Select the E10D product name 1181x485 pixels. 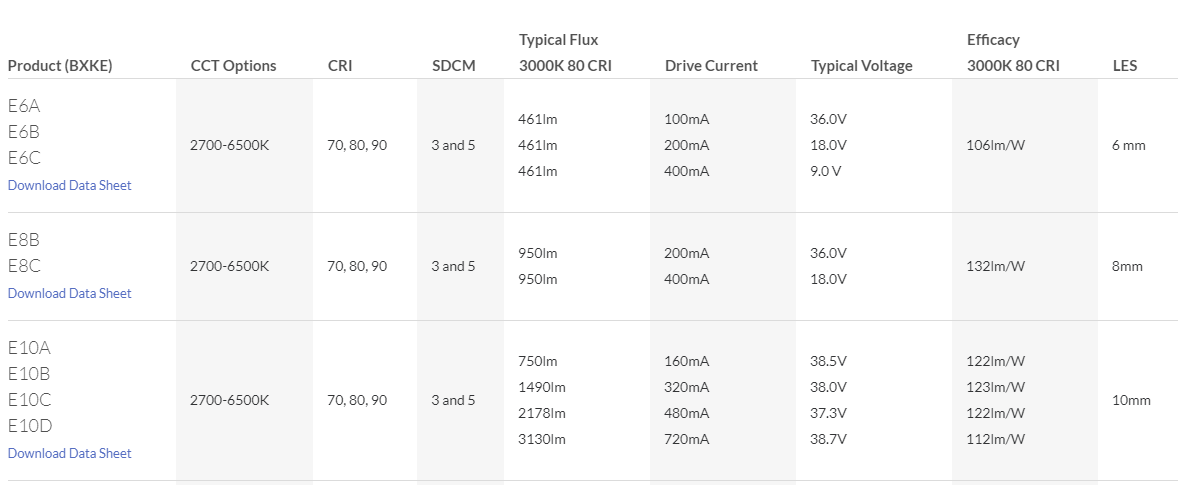tap(30, 426)
